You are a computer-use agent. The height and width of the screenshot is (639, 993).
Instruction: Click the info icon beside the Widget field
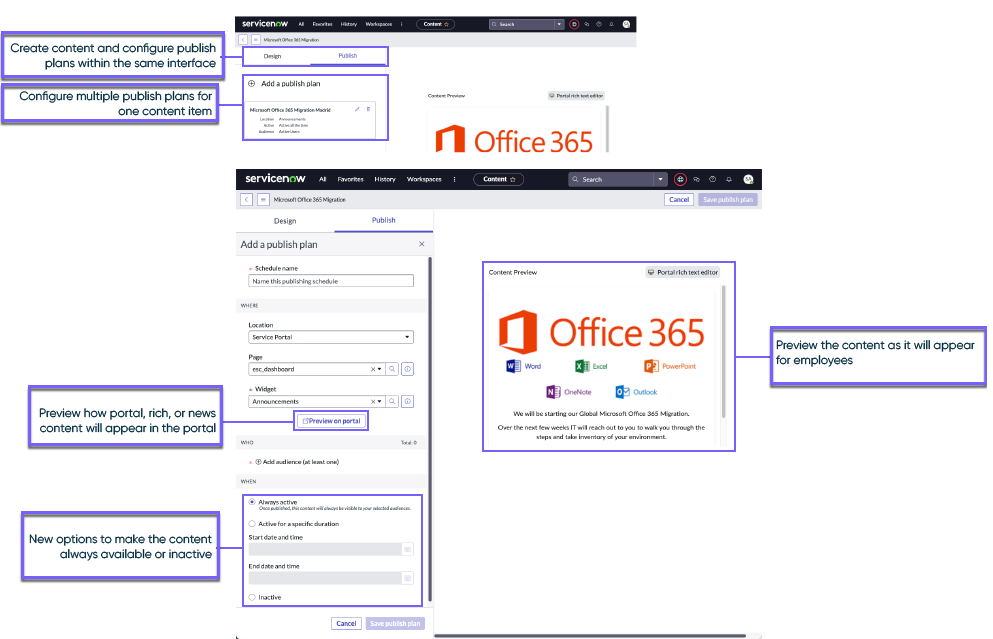coord(408,401)
